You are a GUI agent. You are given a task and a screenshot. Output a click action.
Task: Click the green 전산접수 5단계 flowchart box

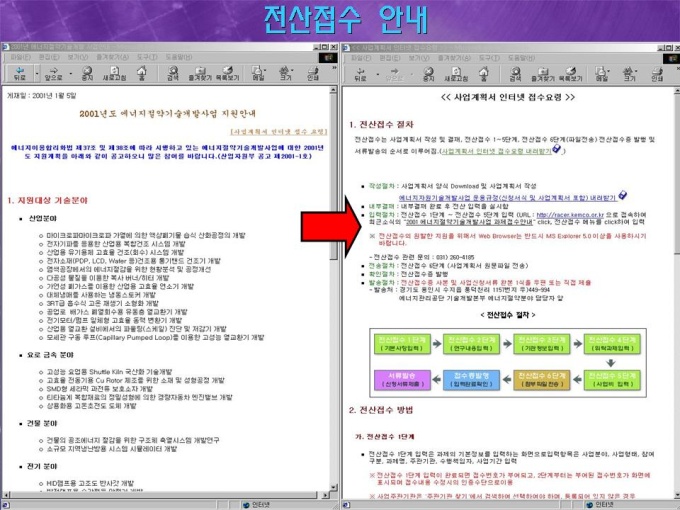tap(612, 379)
